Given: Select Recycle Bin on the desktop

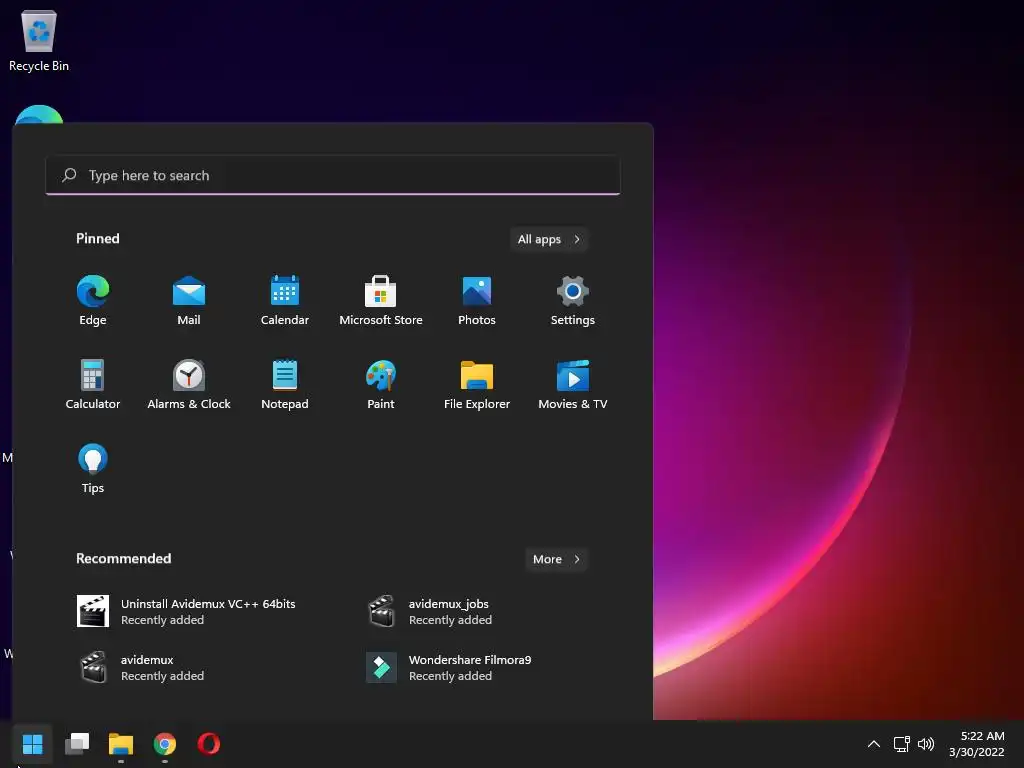Looking at the screenshot, I should pos(39,40).
